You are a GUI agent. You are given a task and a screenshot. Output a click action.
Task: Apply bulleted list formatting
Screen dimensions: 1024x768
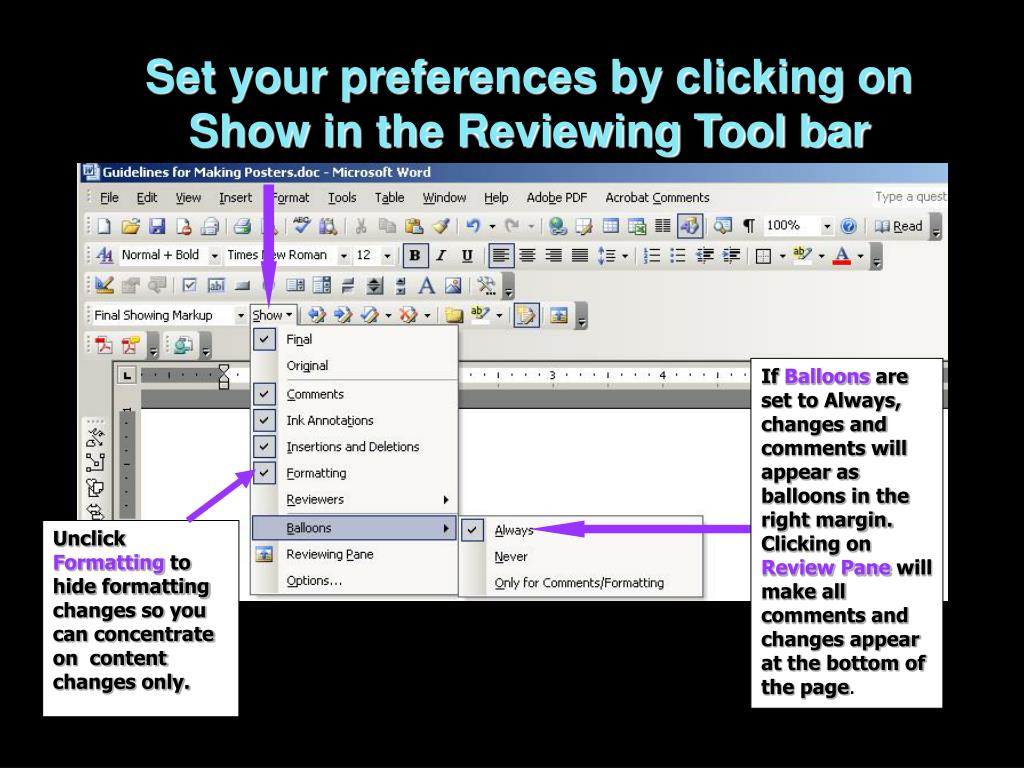[x=678, y=255]
